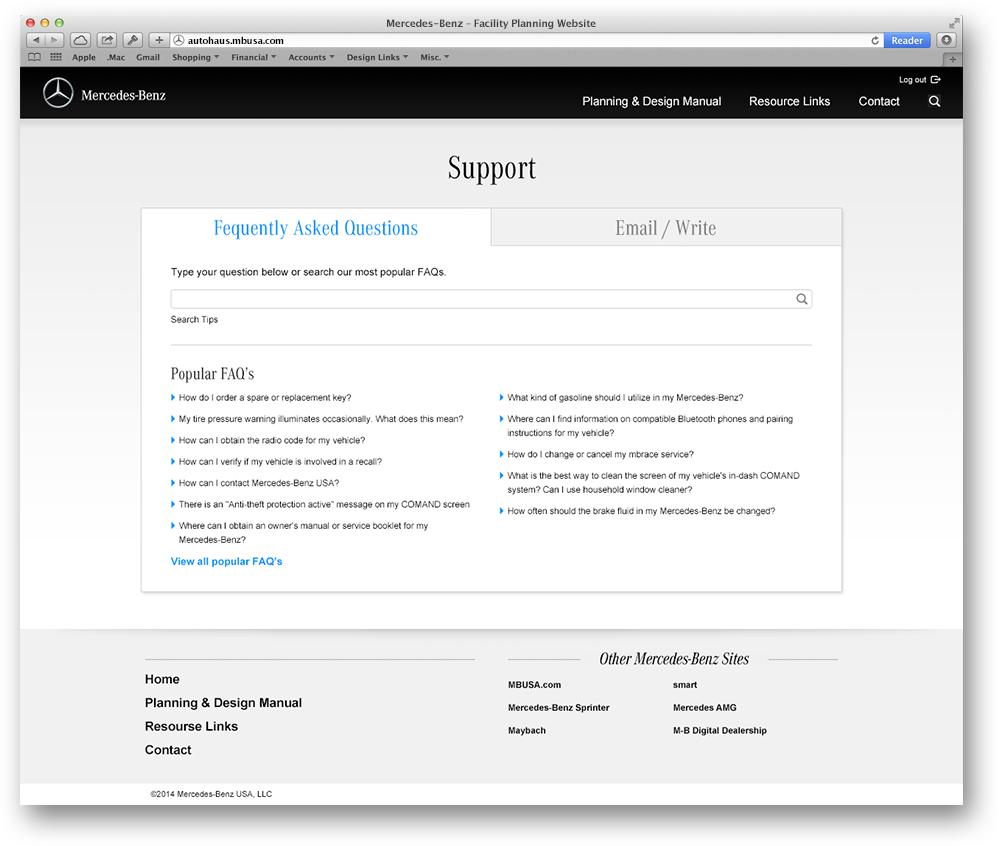Open FAQ on contacting Mercedes-Benz USA

pos(259,483)
